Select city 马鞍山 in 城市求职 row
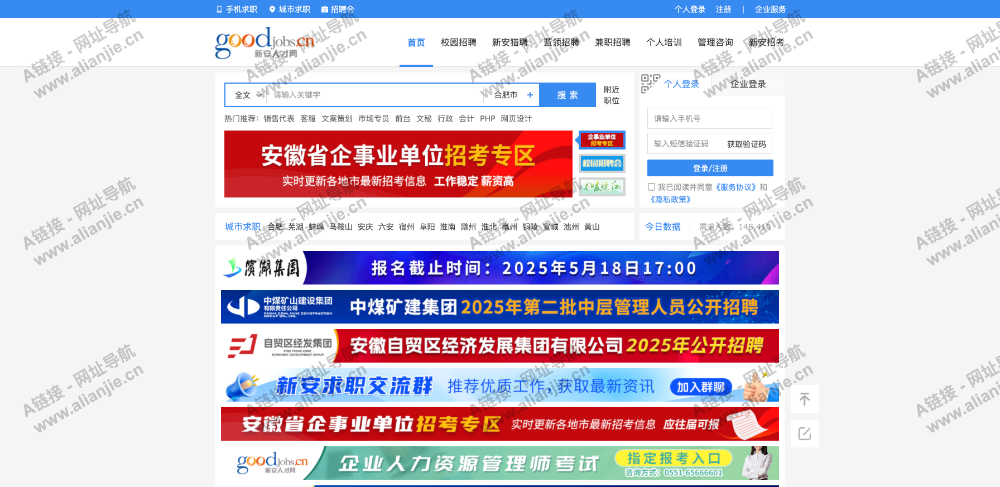This screenshot has width=1000, height=487. pos(341,227)
